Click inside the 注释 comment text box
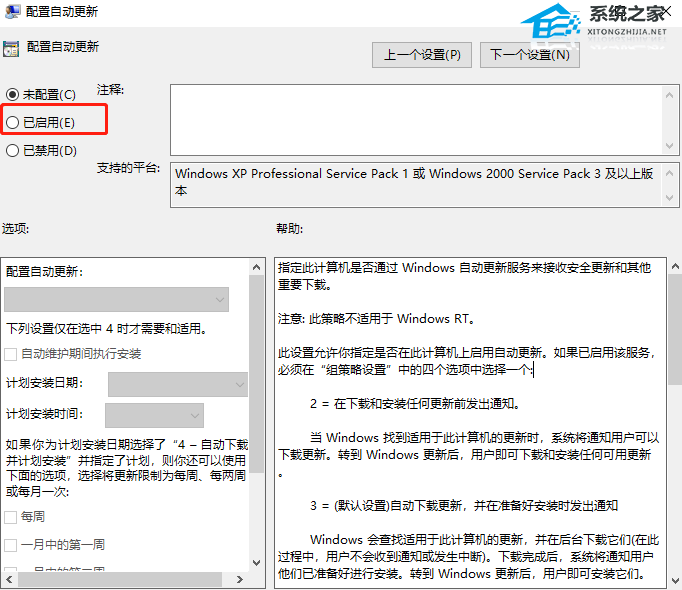 pos(416,120)
